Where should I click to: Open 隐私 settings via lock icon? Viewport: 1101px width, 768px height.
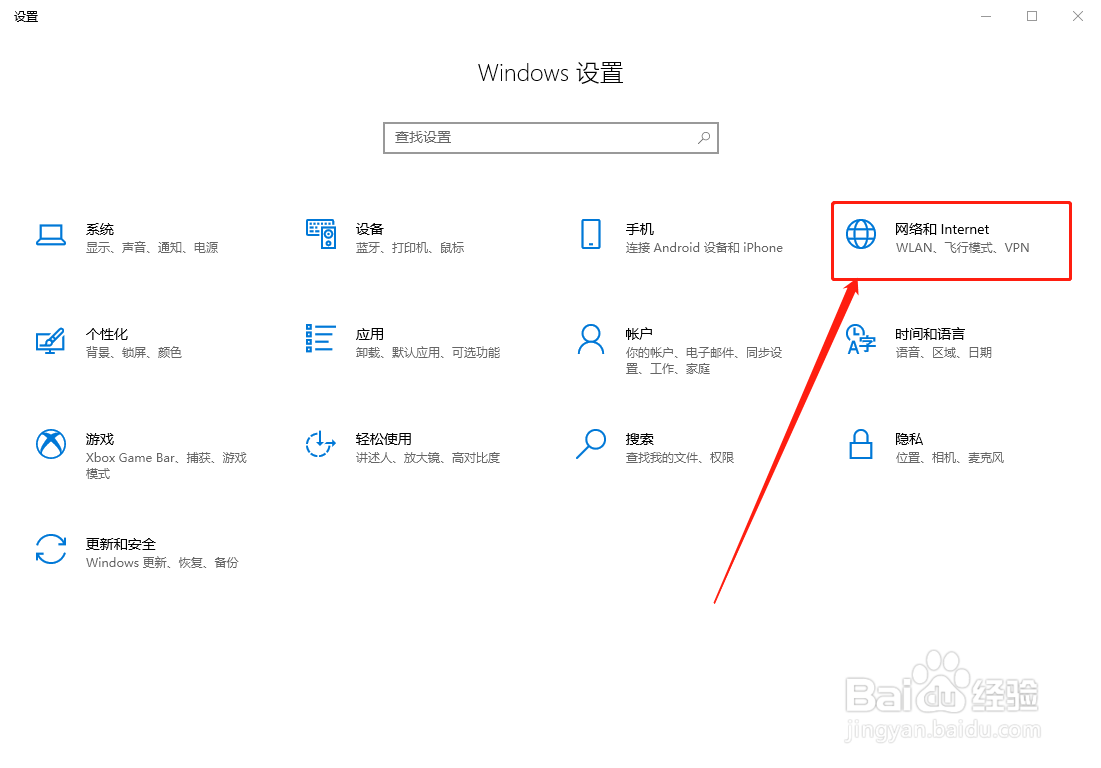tap(860, 446)
